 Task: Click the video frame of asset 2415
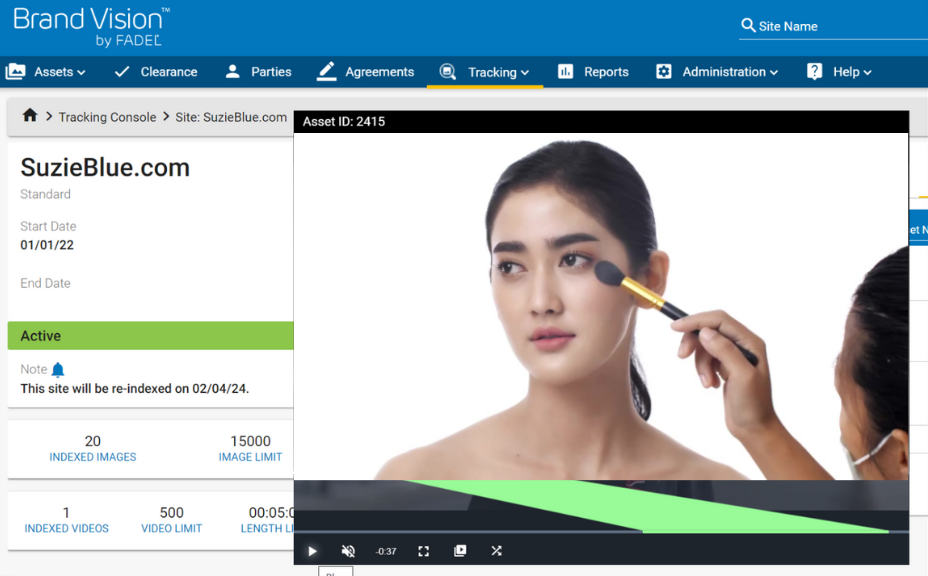[x=601, y=306]
